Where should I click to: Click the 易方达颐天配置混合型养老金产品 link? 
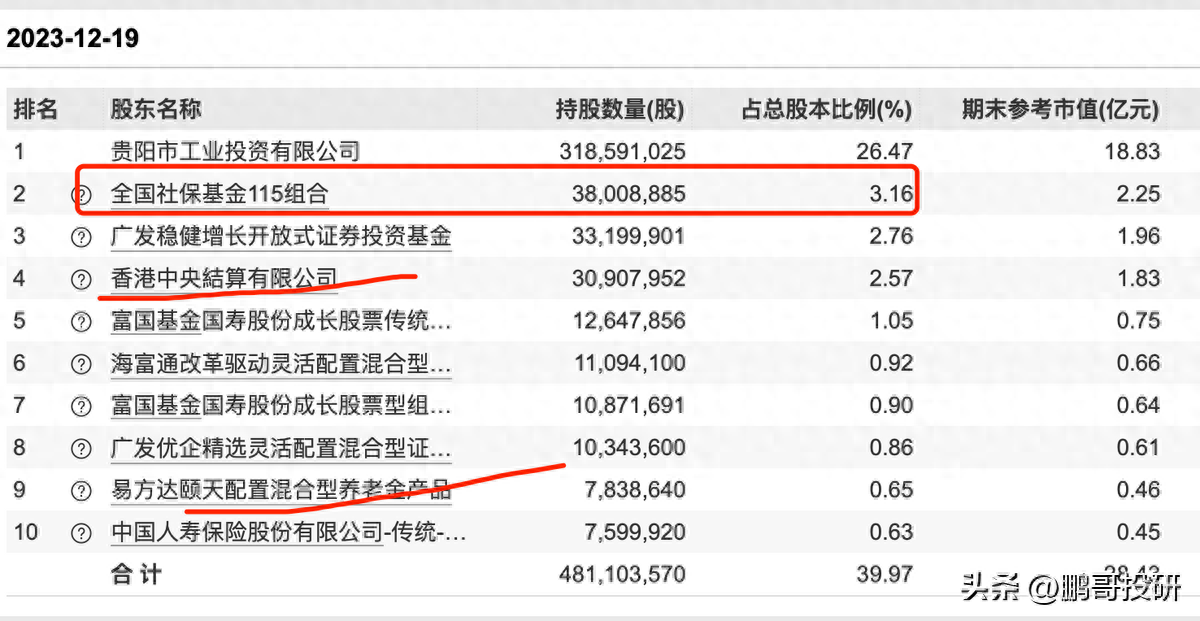(x=280, y=490)
